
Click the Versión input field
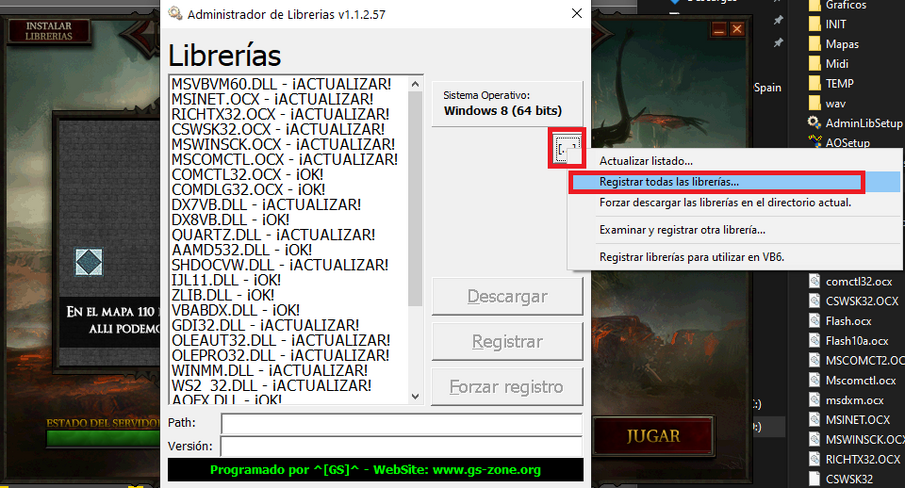click(x=402, y=446)
